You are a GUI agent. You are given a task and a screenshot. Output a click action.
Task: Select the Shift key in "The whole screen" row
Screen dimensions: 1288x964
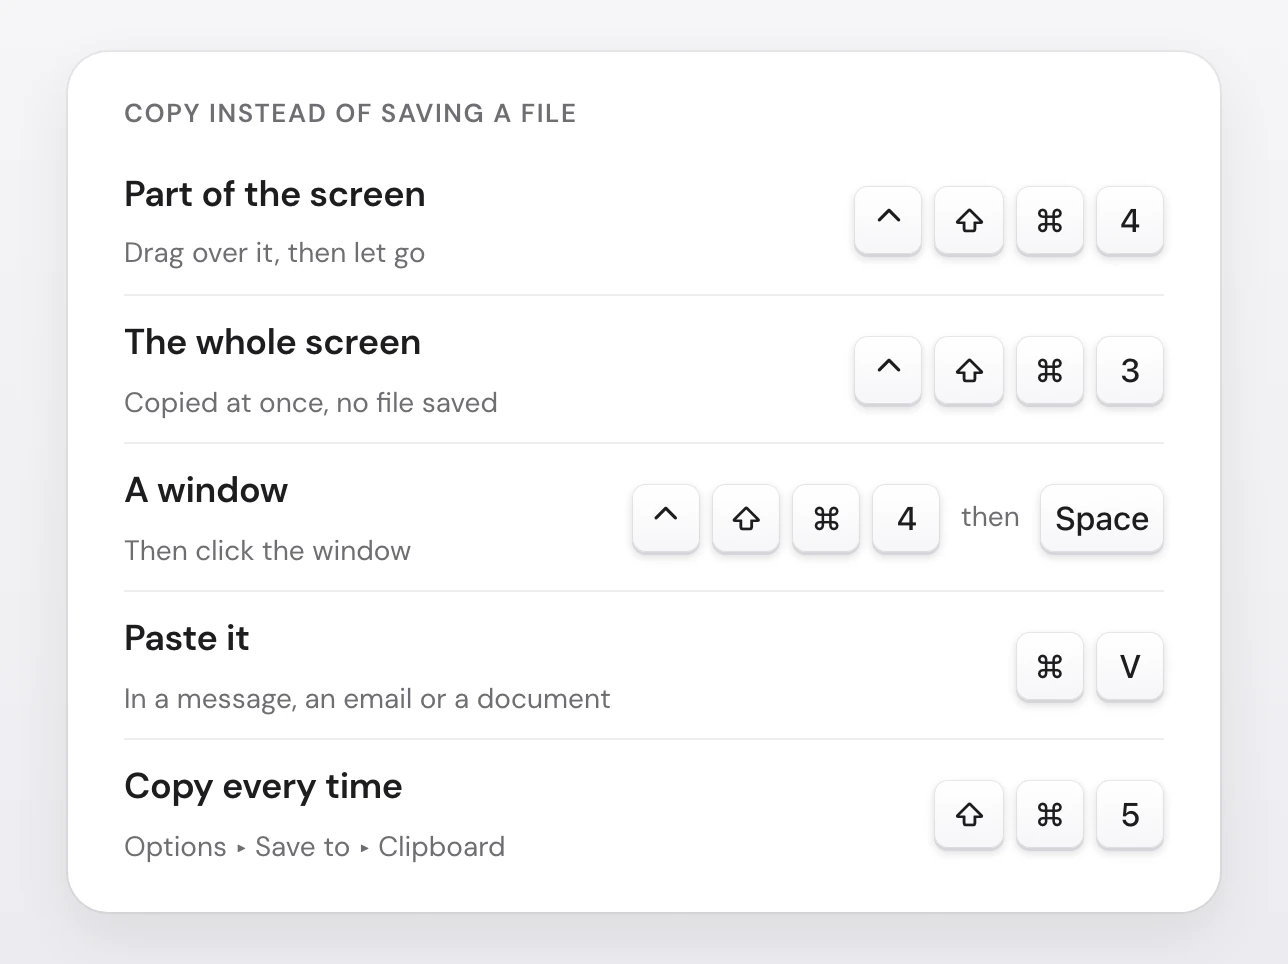[969, 370]
